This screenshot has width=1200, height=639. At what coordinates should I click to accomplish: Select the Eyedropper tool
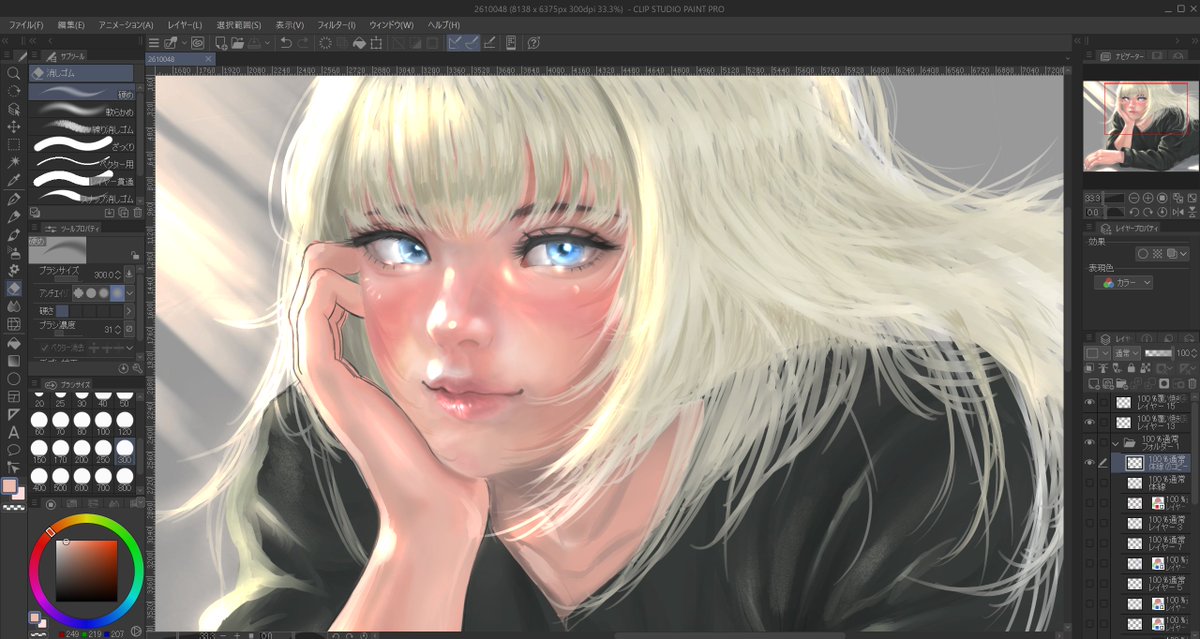[13, 181]
